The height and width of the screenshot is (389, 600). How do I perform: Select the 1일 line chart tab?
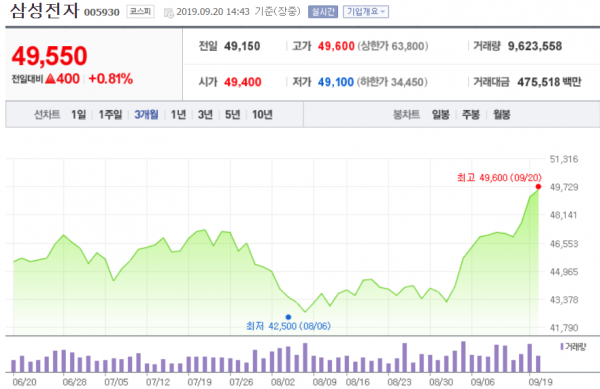pyautogui.click(x=78, y=114)
